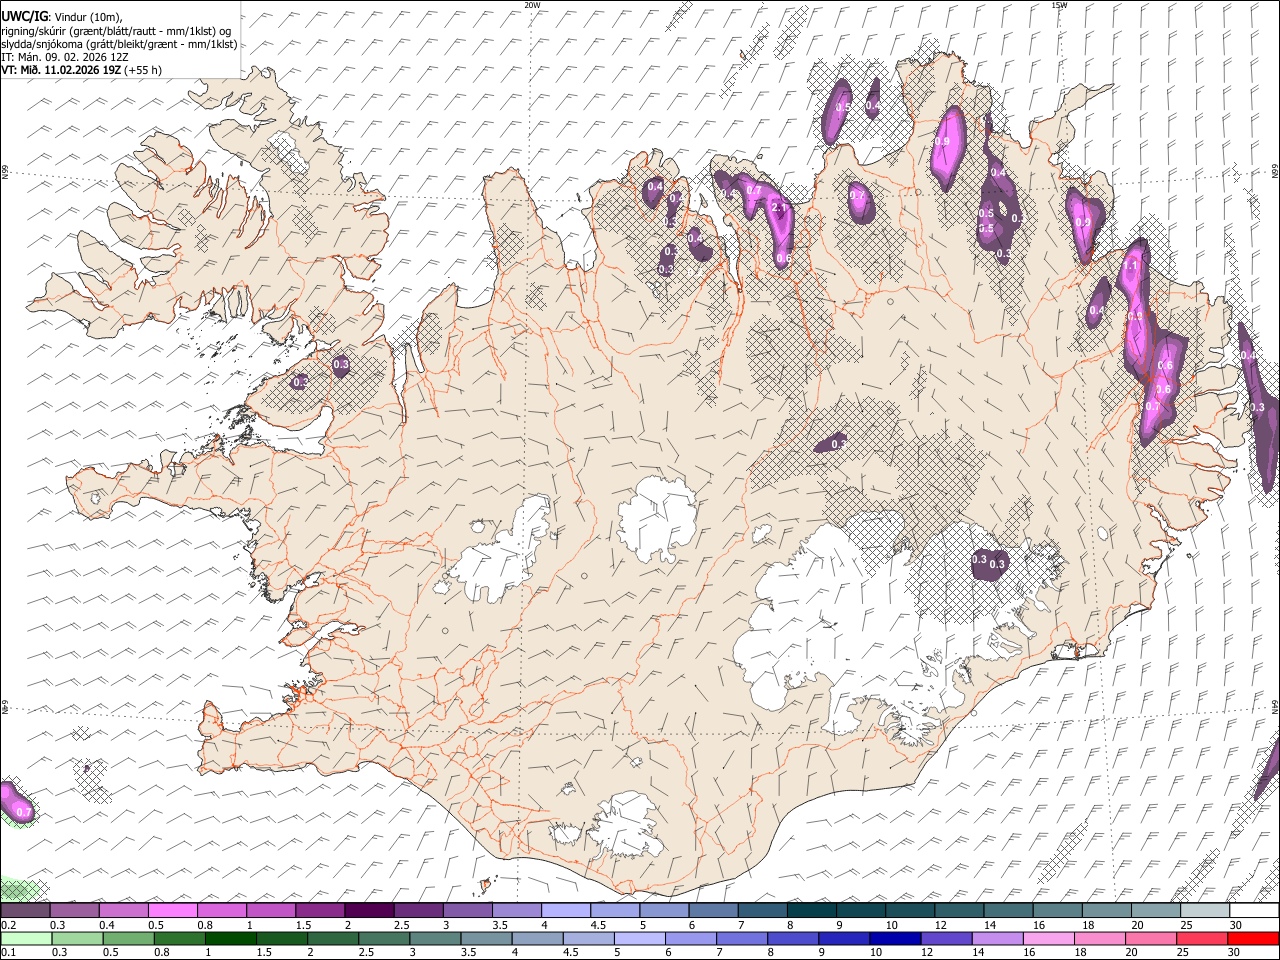Pick the violet rain legend swatch at 12

click(946, 938)
